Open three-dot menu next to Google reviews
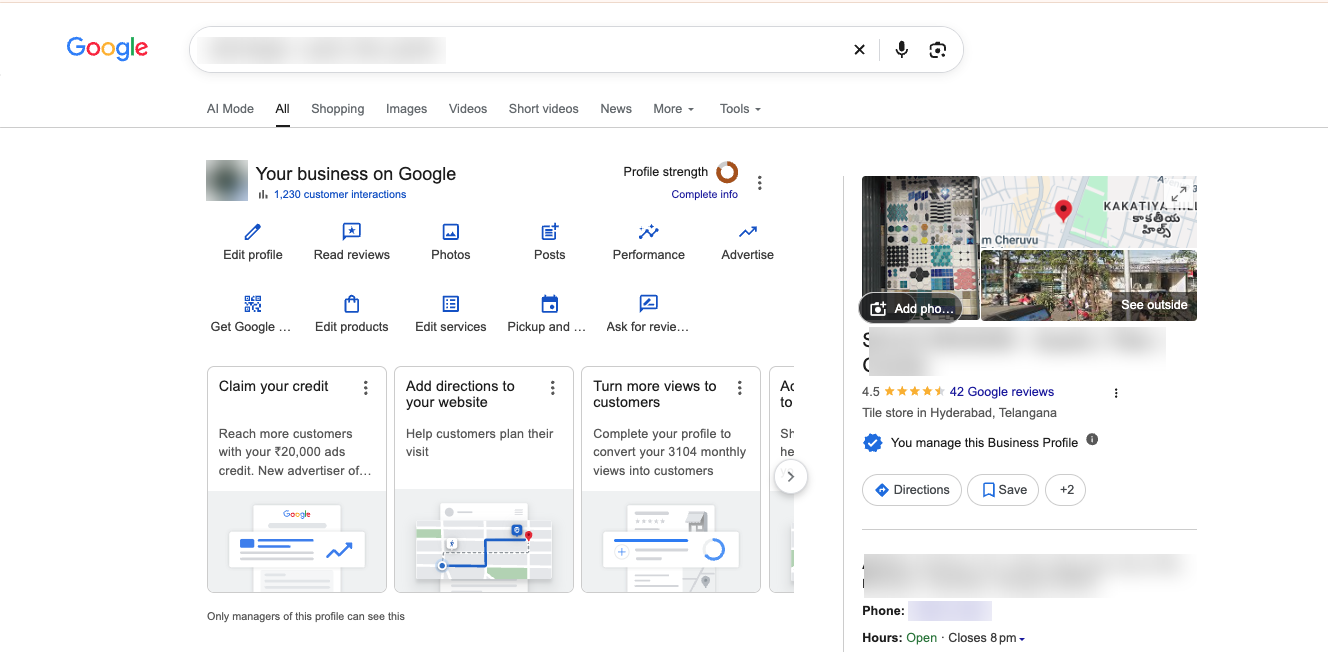Image resolution: width=1328 pixels, height=652 pixels. 1116,393
